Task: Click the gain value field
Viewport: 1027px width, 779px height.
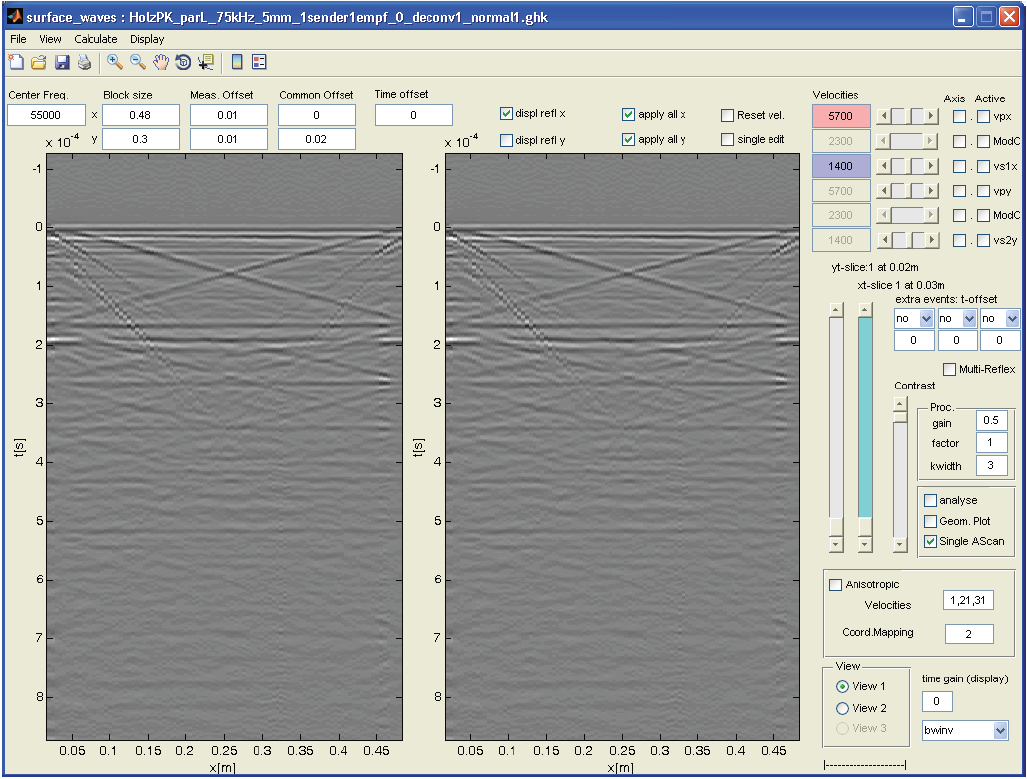Action: pyautogui.click(x=991, y=421)
